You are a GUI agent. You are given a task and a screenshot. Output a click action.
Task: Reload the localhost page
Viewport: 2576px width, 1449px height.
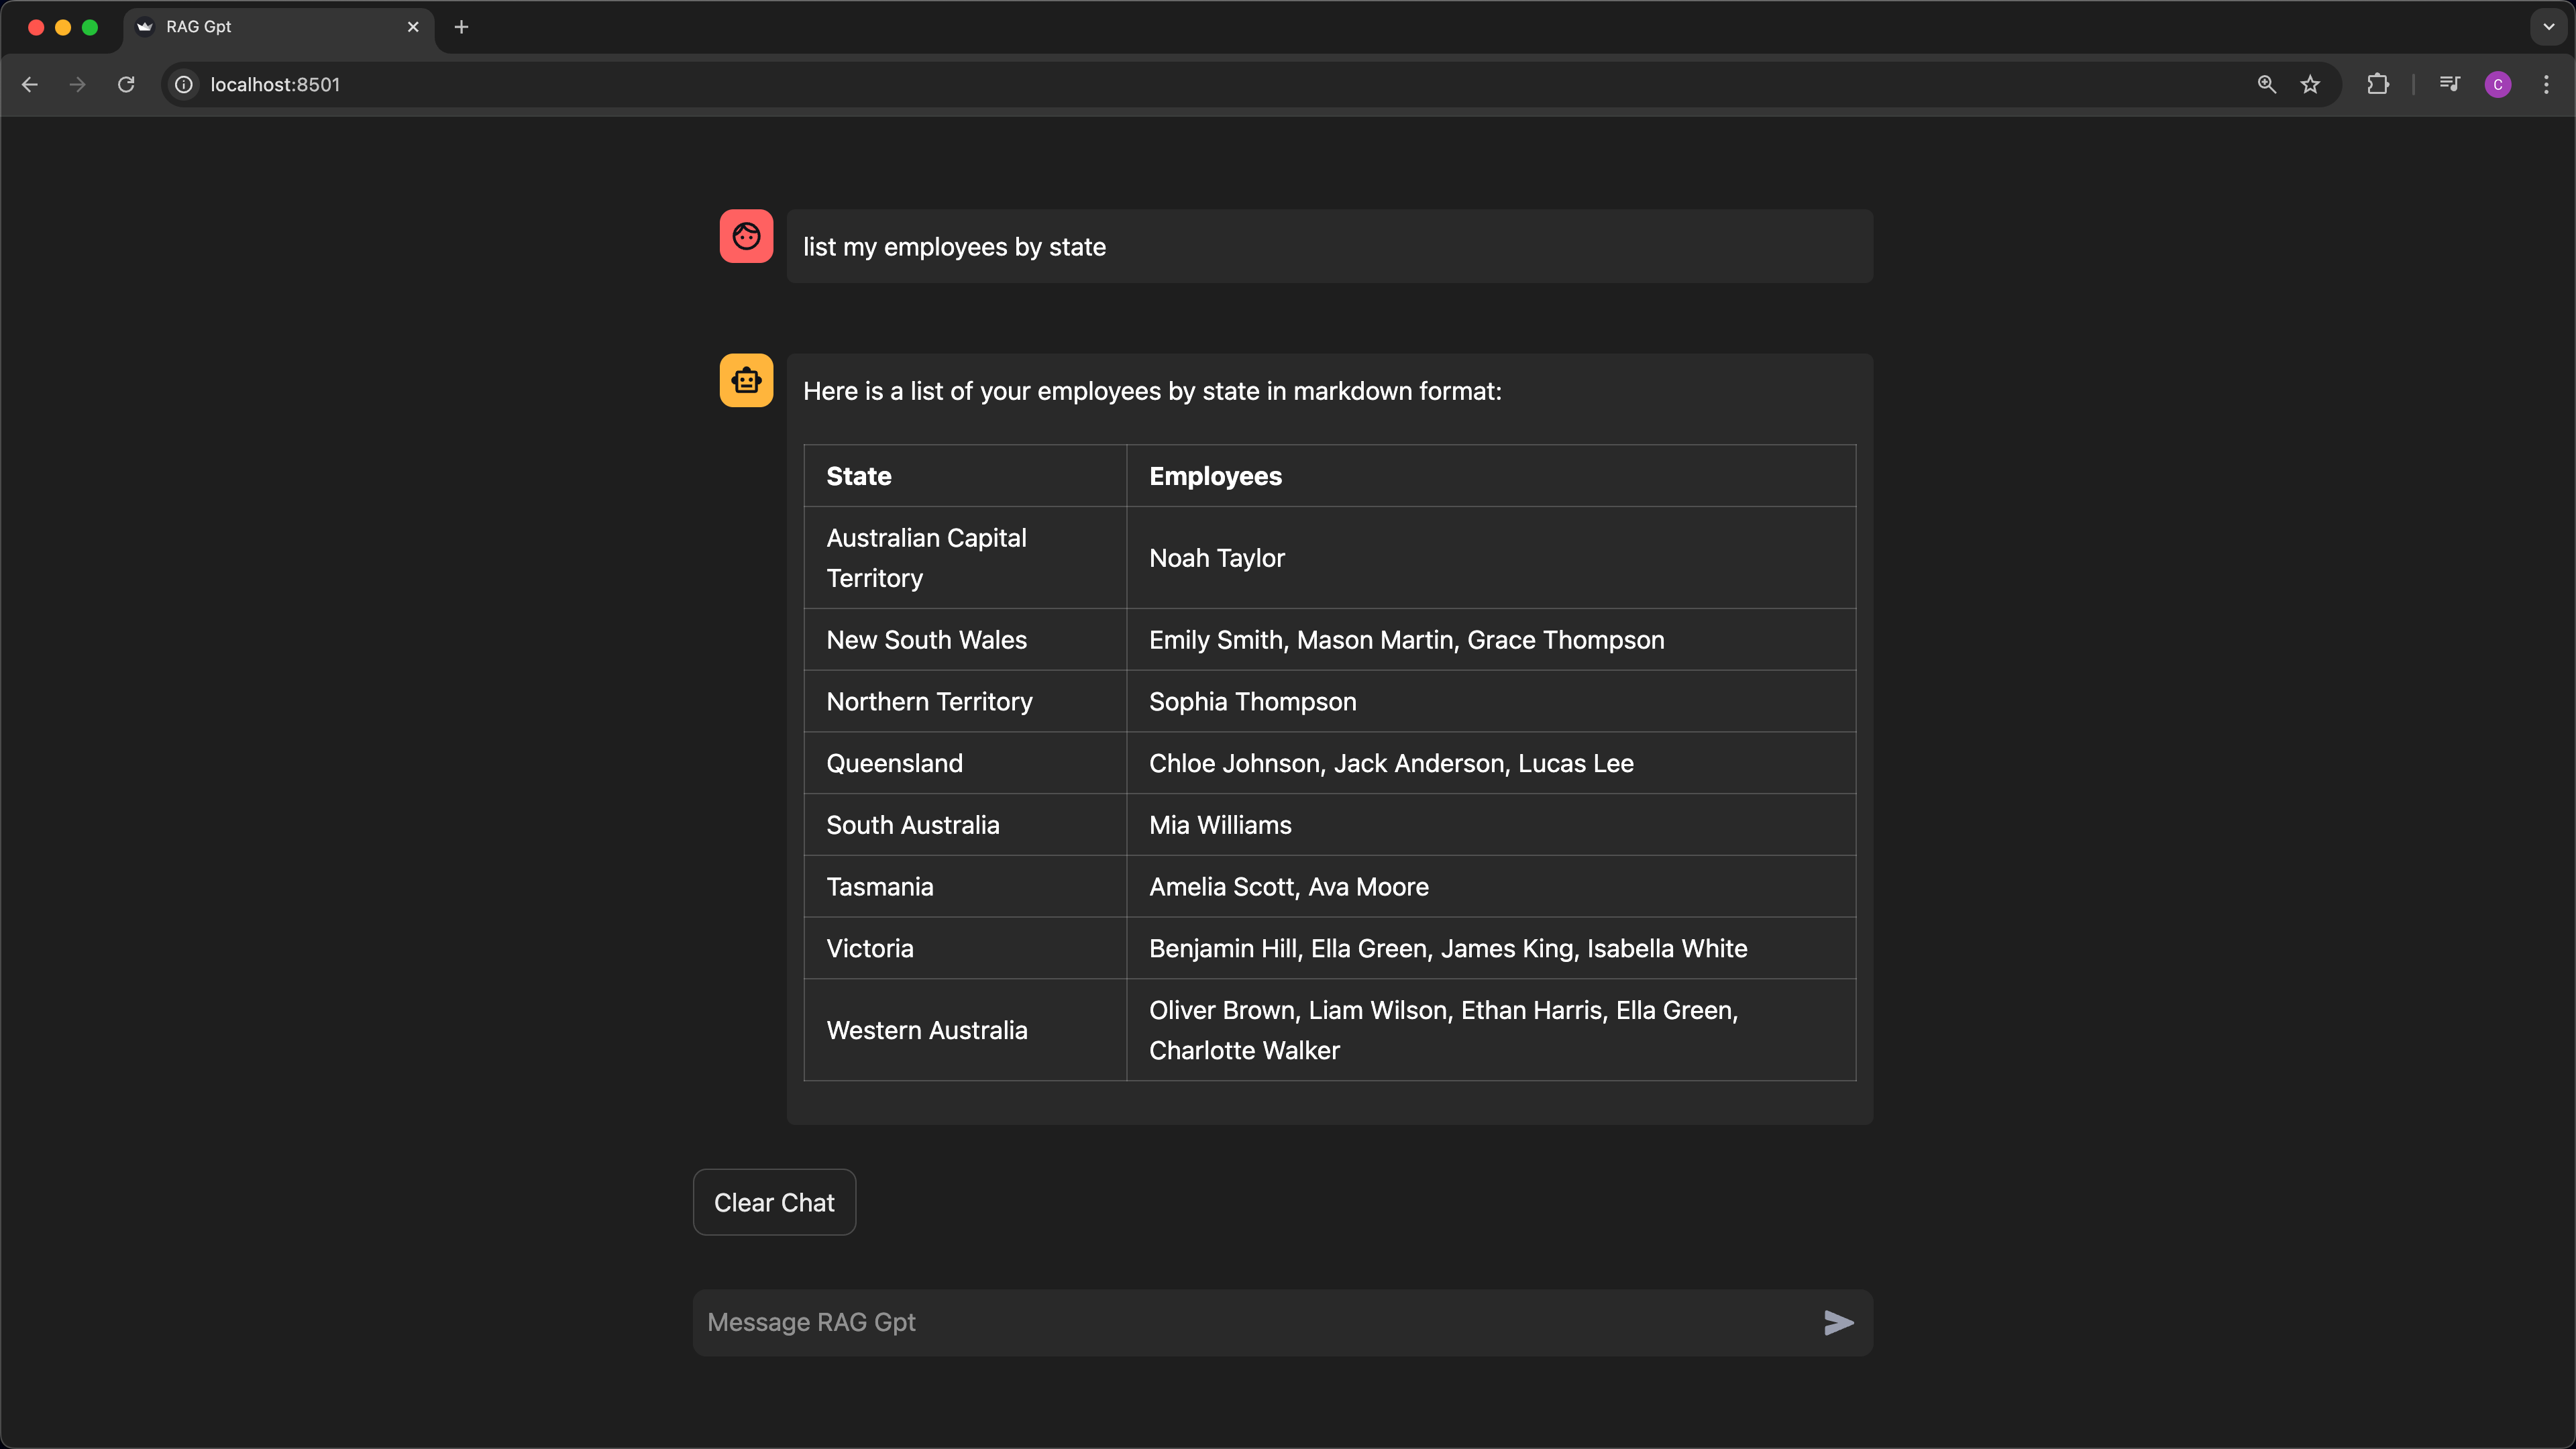(x=126, y=85)
